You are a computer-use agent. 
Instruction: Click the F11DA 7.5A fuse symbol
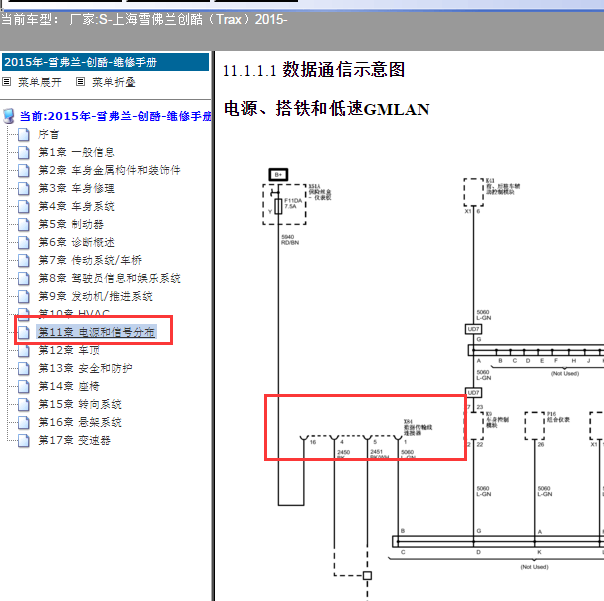[278, 206]
